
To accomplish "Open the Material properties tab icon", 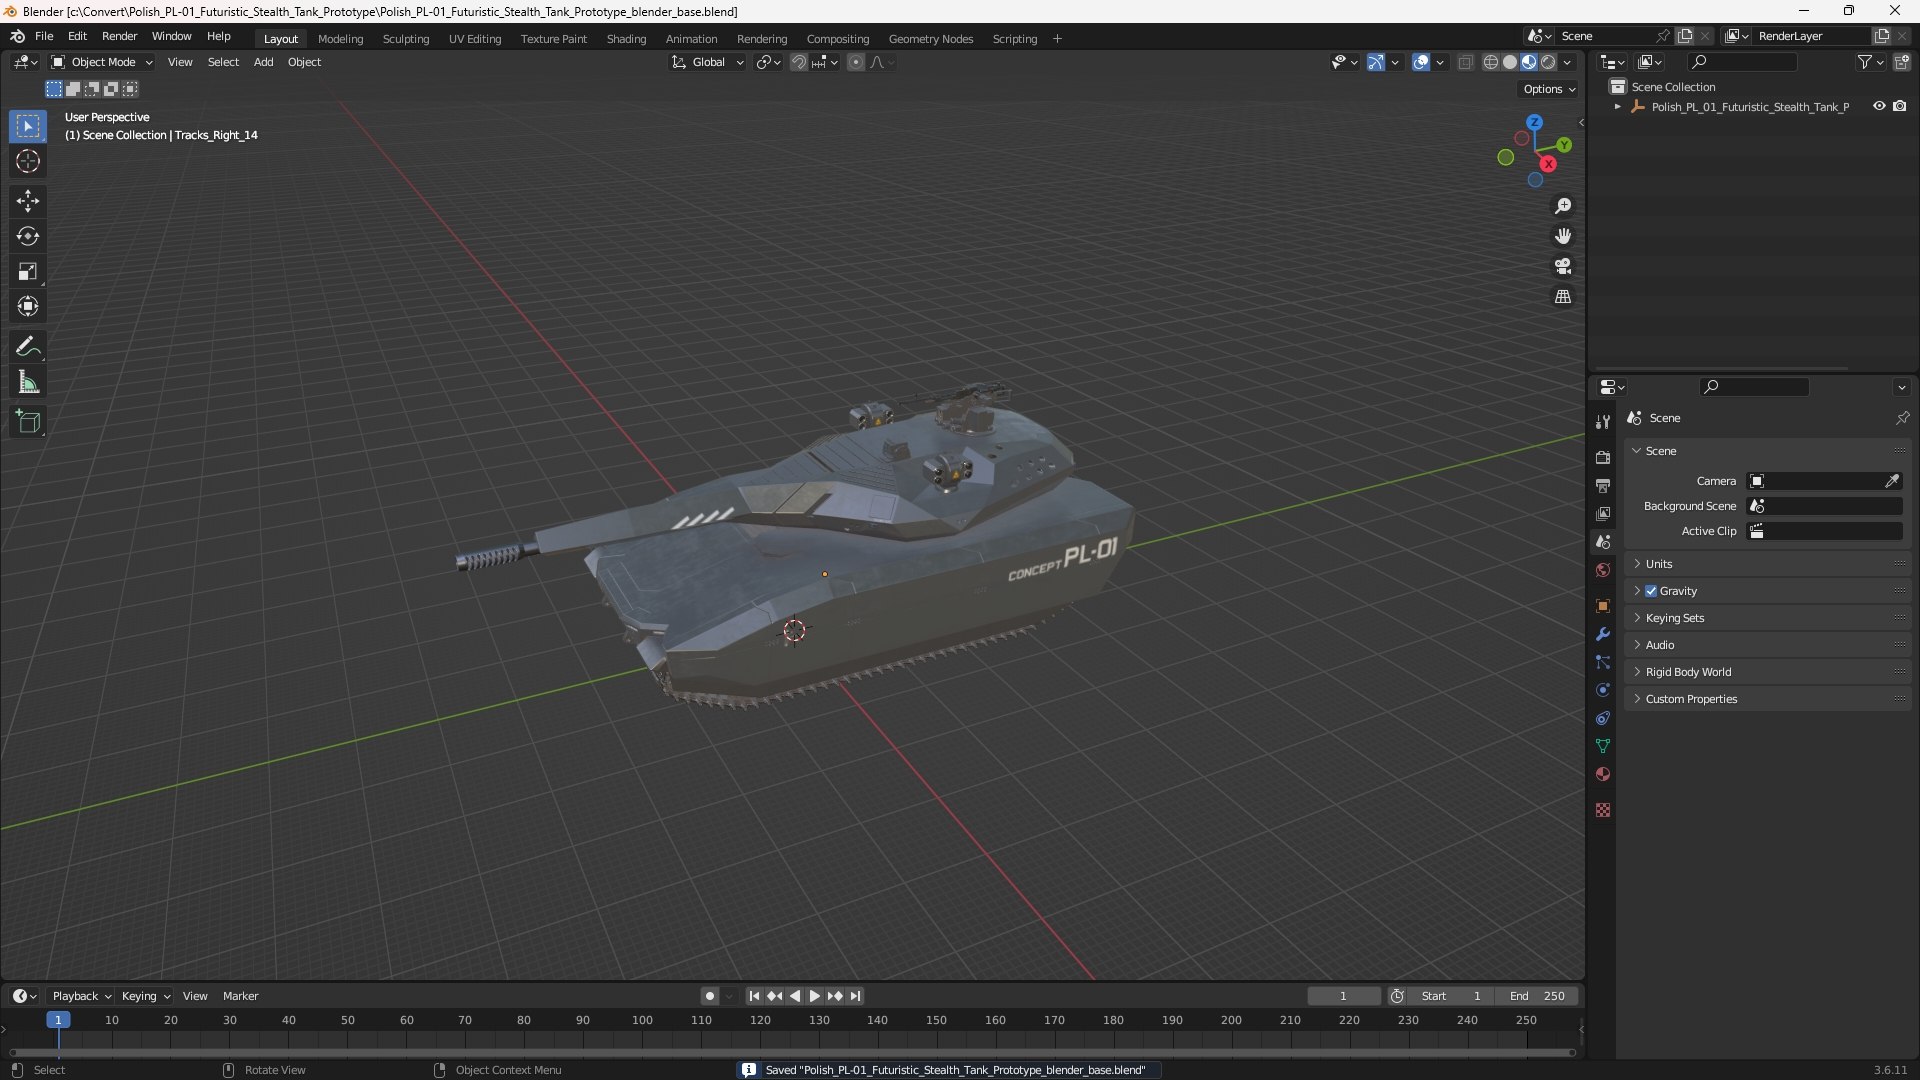I will point(1603,774).
